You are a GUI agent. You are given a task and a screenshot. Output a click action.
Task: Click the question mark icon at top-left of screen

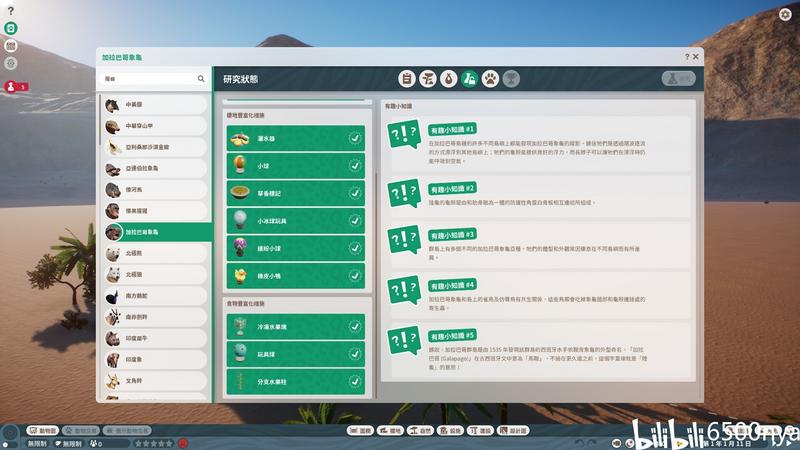(x=11, y=10)
